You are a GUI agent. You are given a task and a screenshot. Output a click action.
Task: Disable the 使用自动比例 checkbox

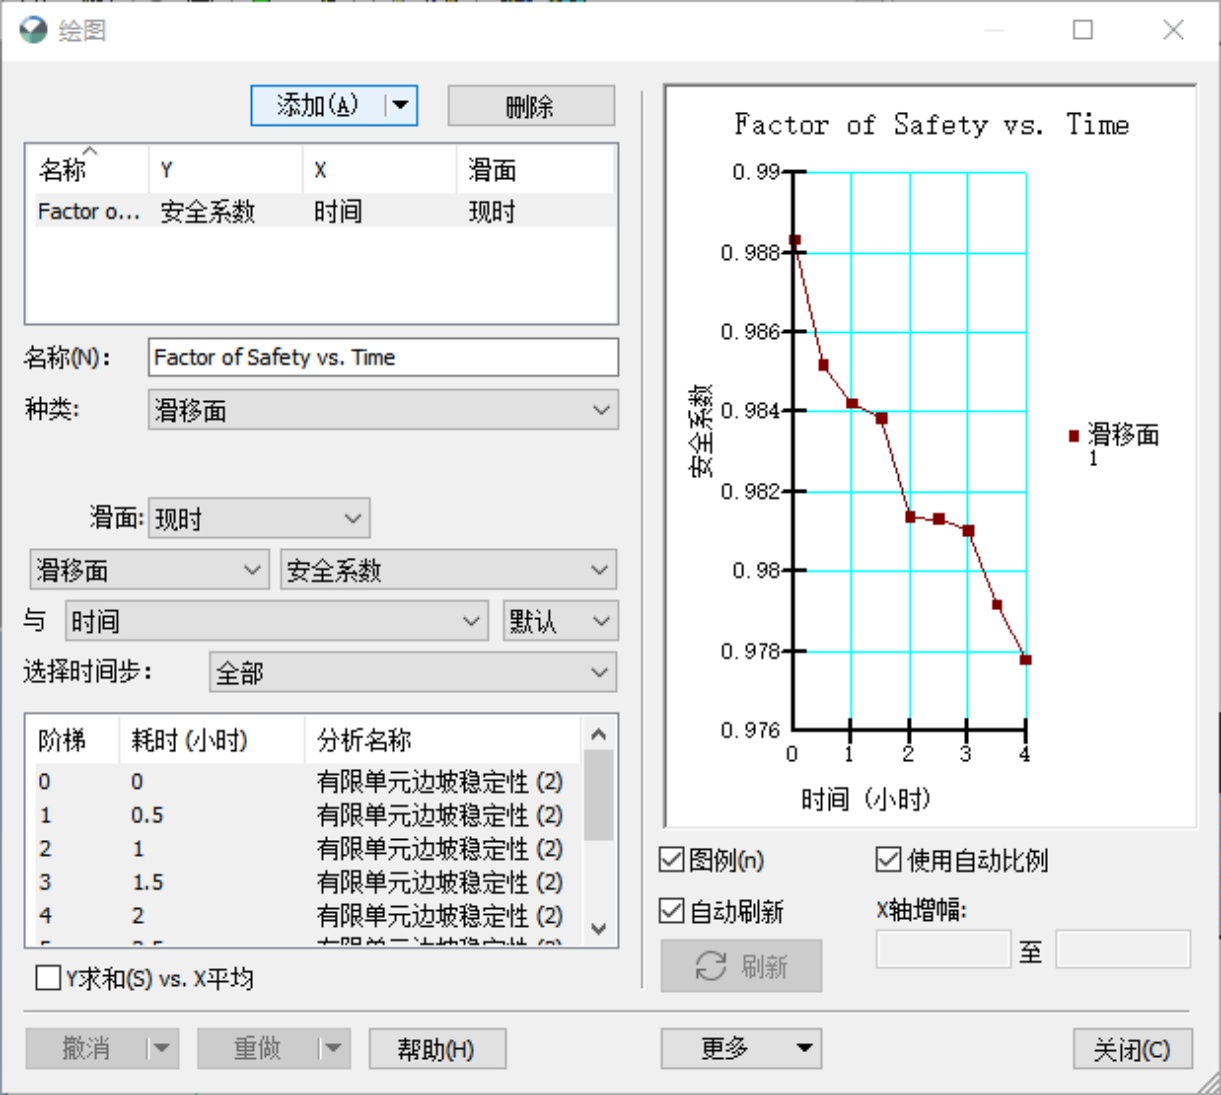pyautogui.click(x=888, y=860)
